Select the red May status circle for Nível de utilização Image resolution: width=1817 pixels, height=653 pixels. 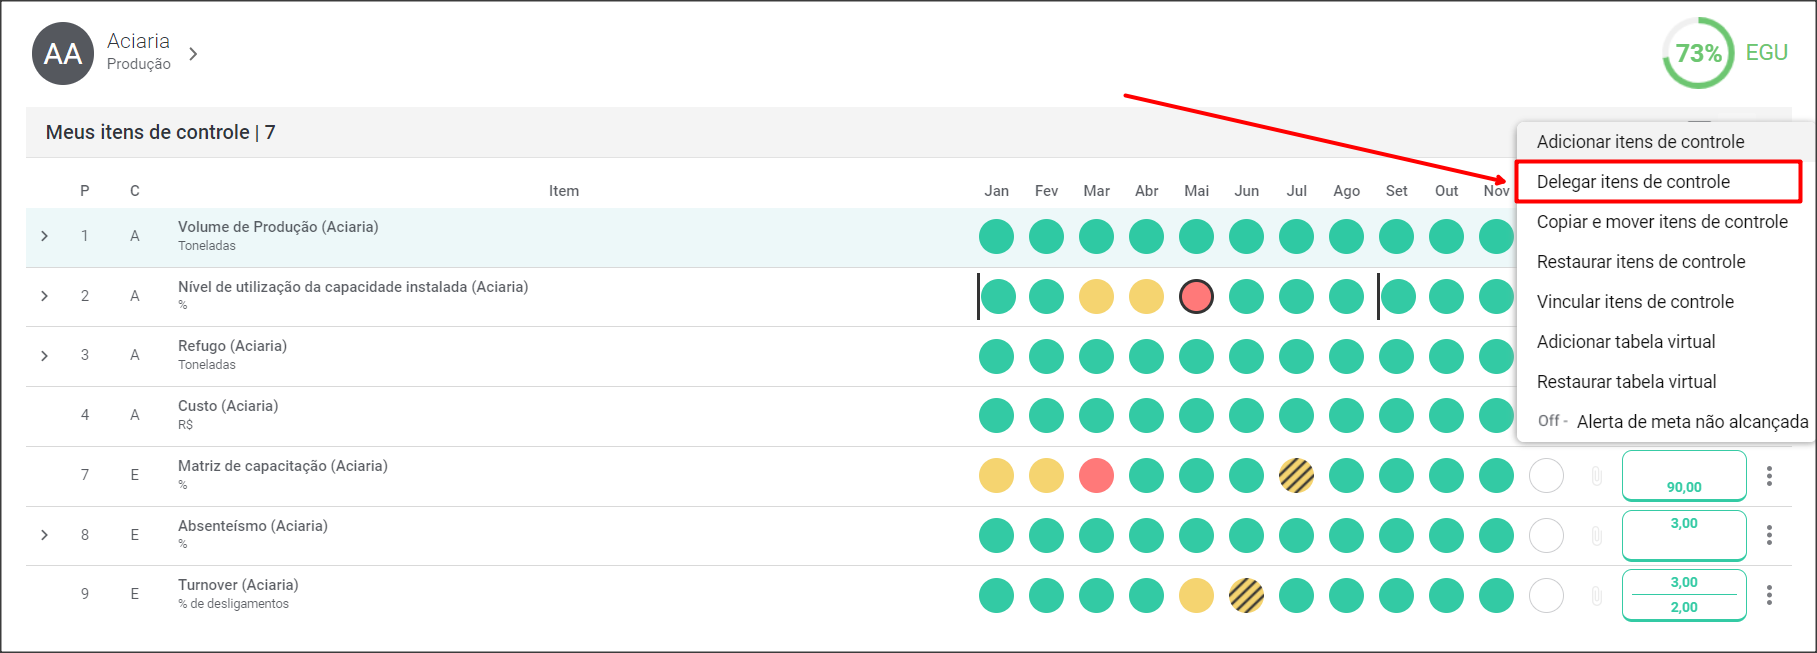[1196, 297]
